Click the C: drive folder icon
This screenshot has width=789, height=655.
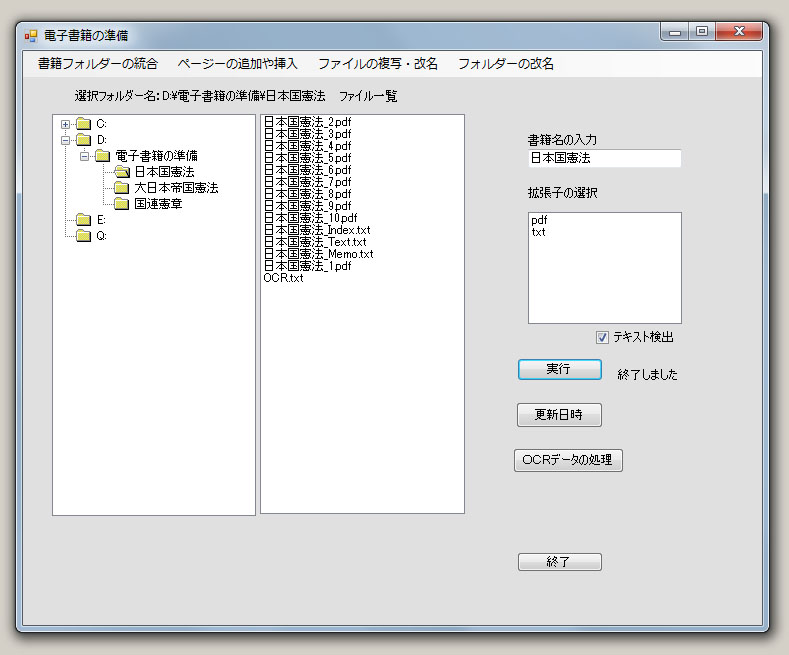83,124
